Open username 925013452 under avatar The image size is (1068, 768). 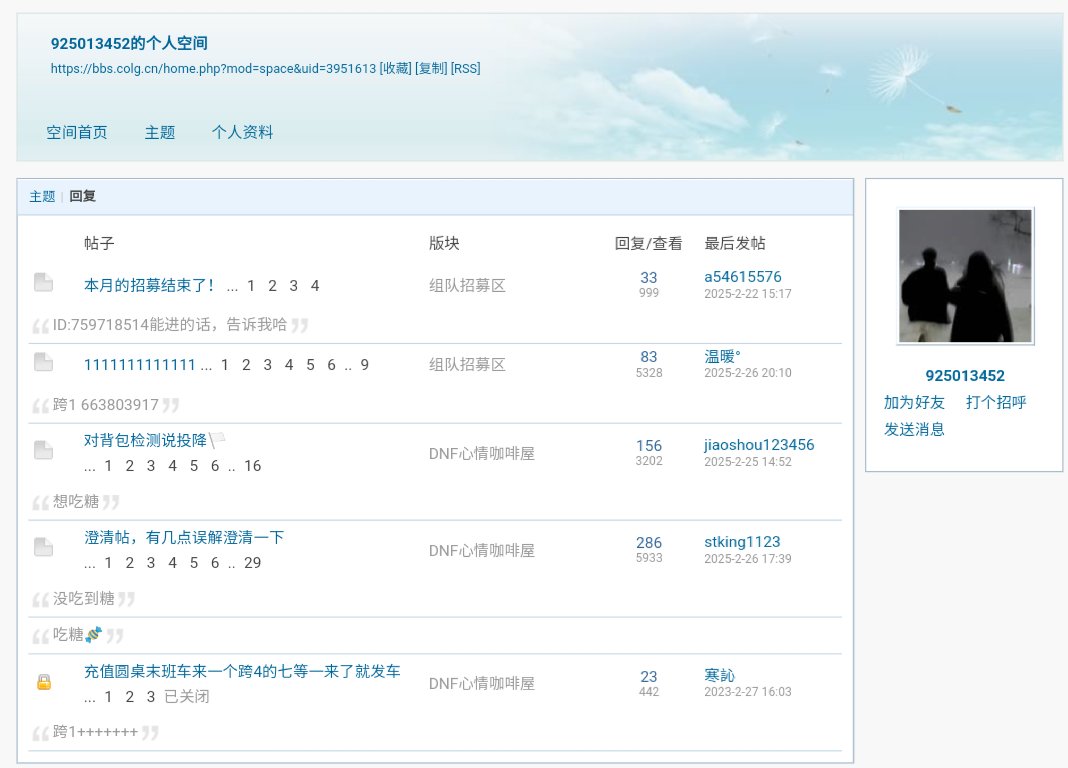click(964, 375)
